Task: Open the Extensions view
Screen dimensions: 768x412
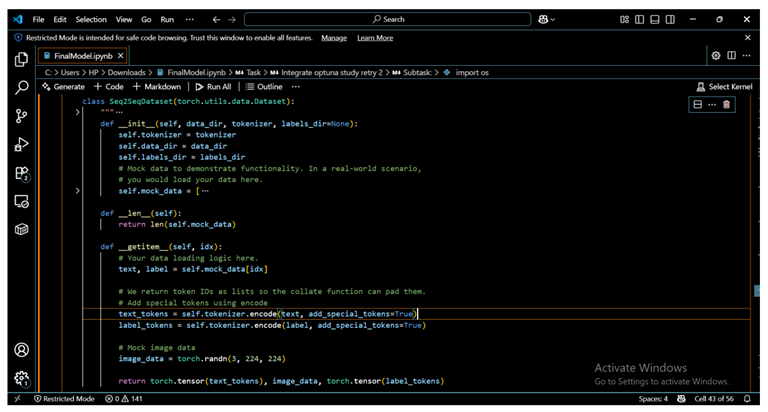Action: [x=21, y=174]
